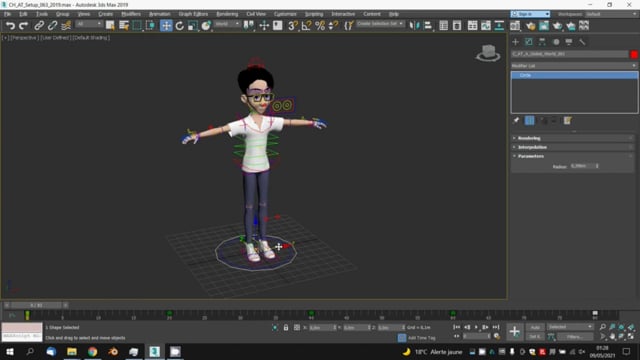Image resolution: width=640 pixels, height=360 pixels.
Task: Click Auto Key button
Action: click(535, 327)
